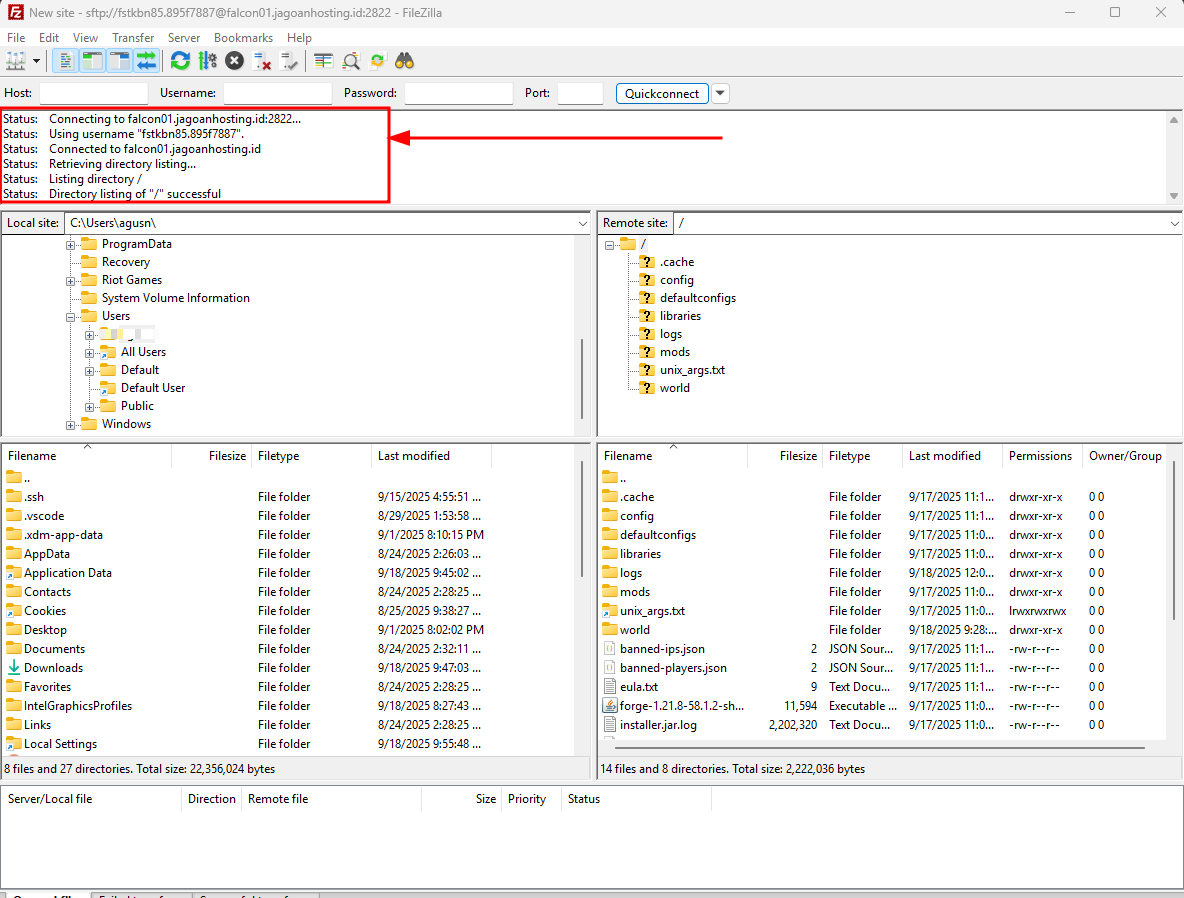This screenshot has height=898, width=1184.
Task: Open the Quickconnect history dropdown
Action: (720, 94)
